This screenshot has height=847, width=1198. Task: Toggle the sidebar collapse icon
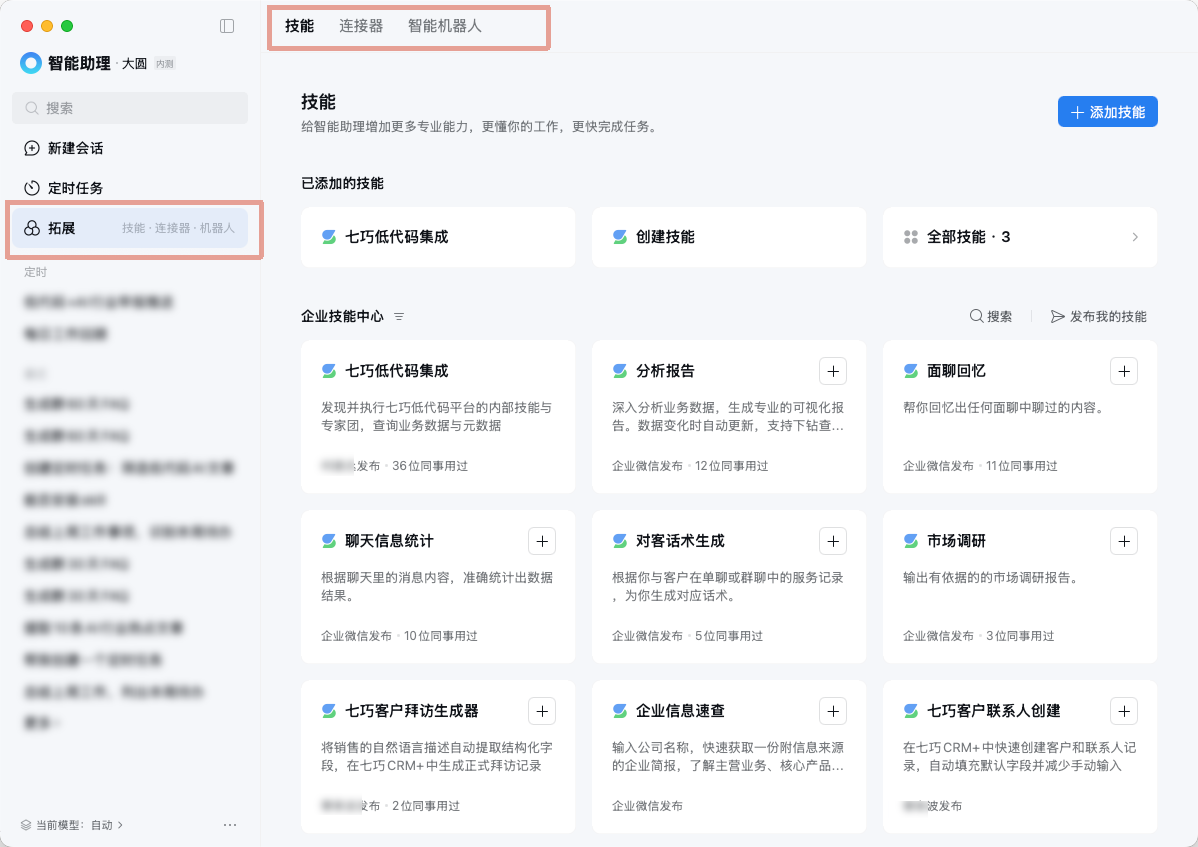tap(227, 26)
